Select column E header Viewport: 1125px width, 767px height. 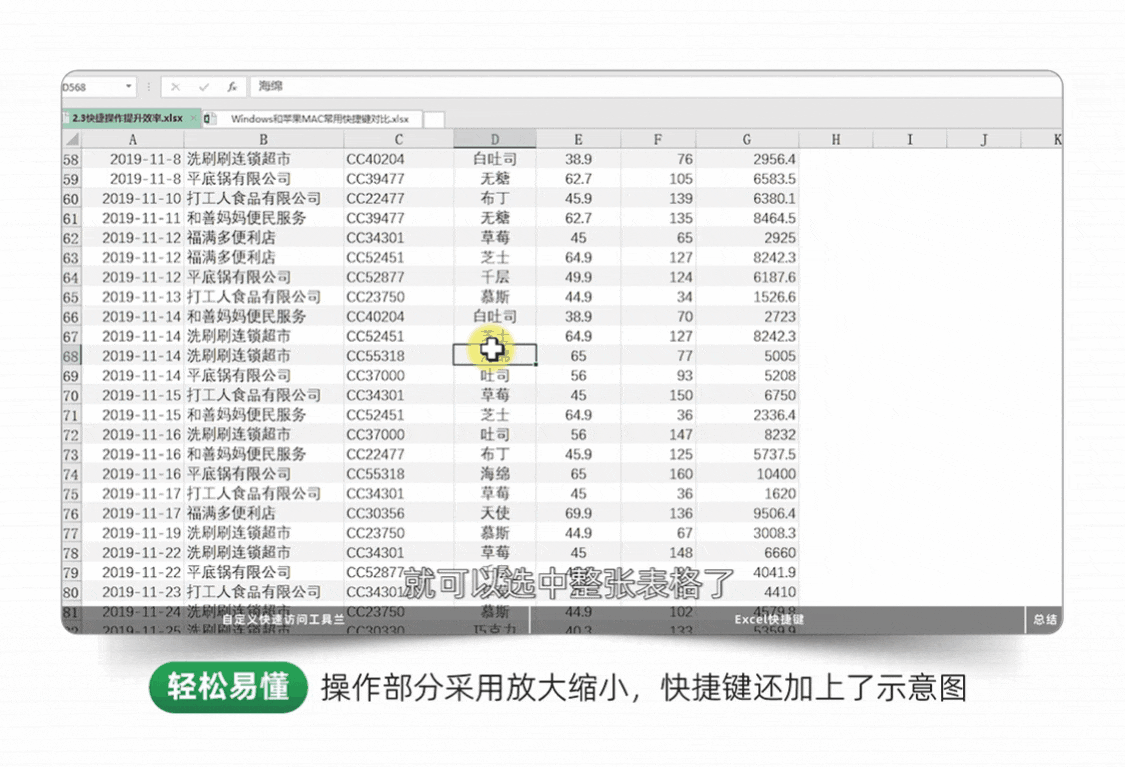[x=578, y=139]
